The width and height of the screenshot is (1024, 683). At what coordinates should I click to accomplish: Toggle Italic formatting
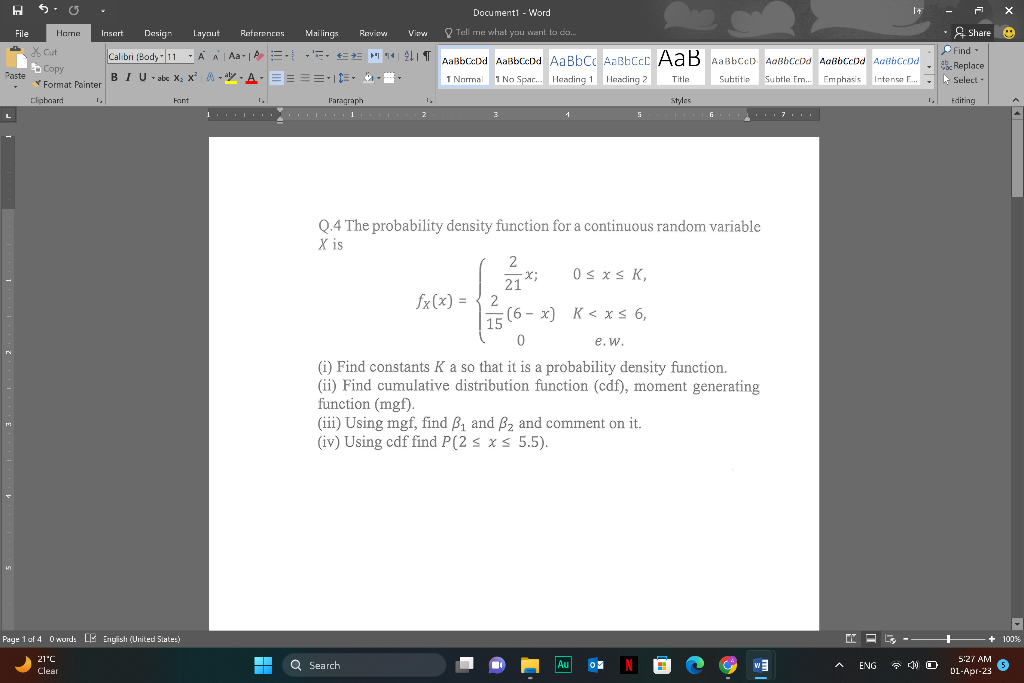coord(127,76)
